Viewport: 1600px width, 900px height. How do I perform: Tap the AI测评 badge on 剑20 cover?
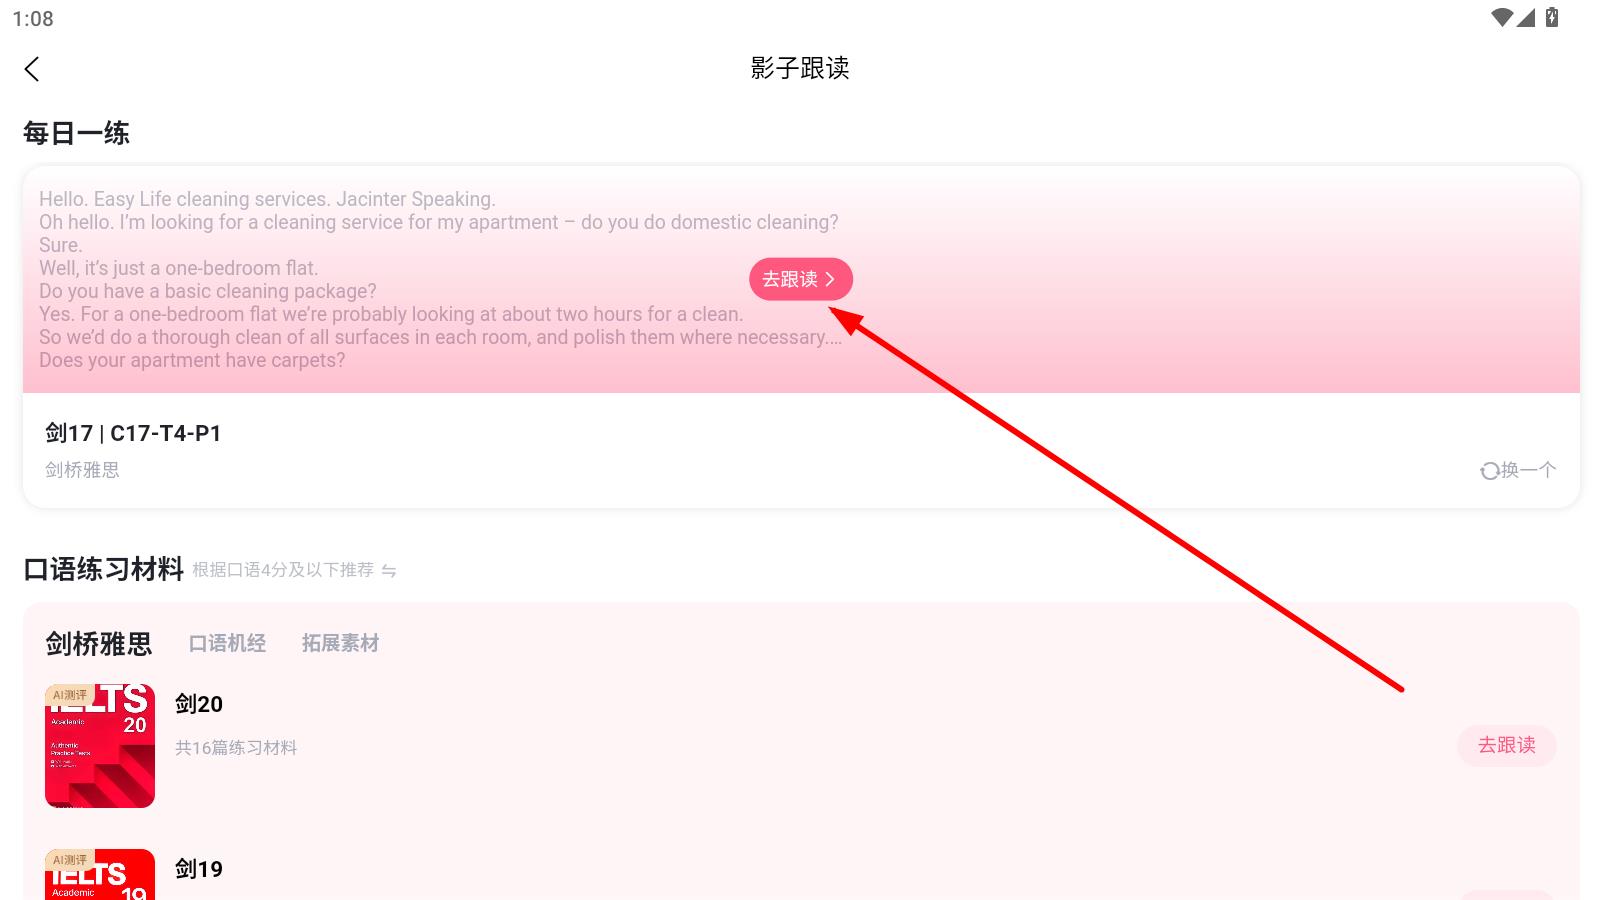pos(69,694)
